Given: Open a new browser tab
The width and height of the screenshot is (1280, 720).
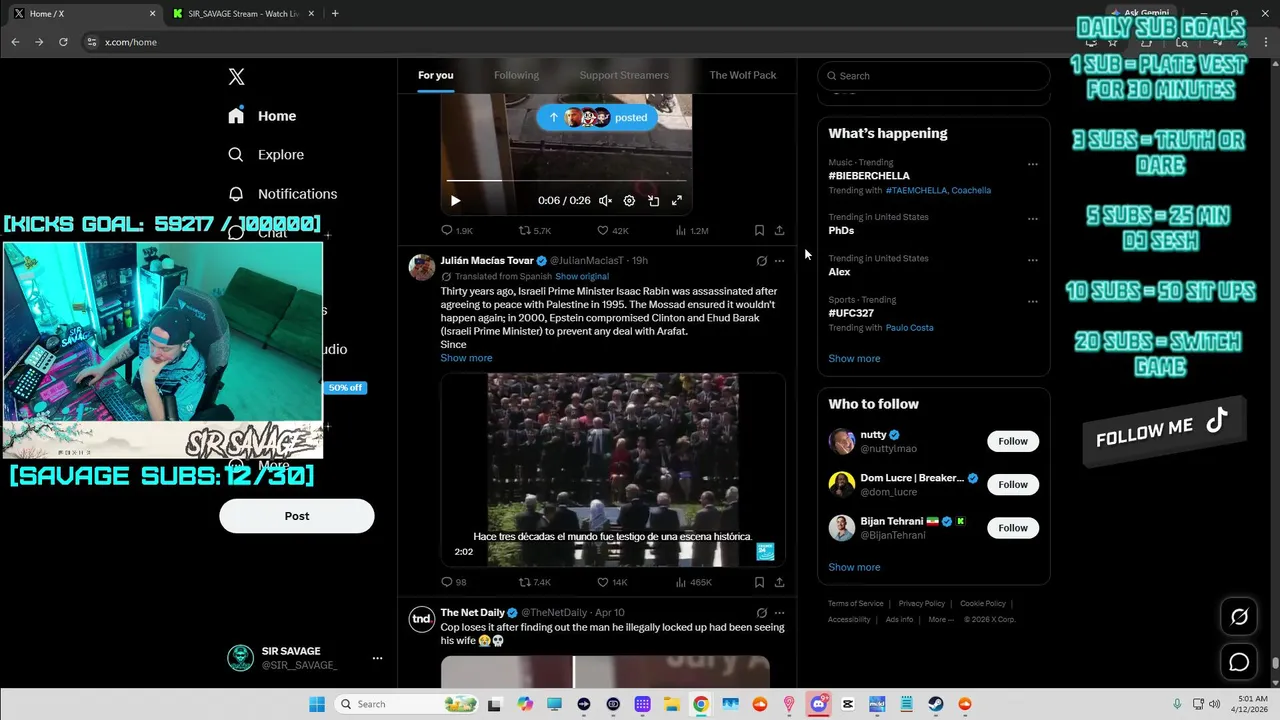Looking at the screenshot, I should tap(335, 14).
